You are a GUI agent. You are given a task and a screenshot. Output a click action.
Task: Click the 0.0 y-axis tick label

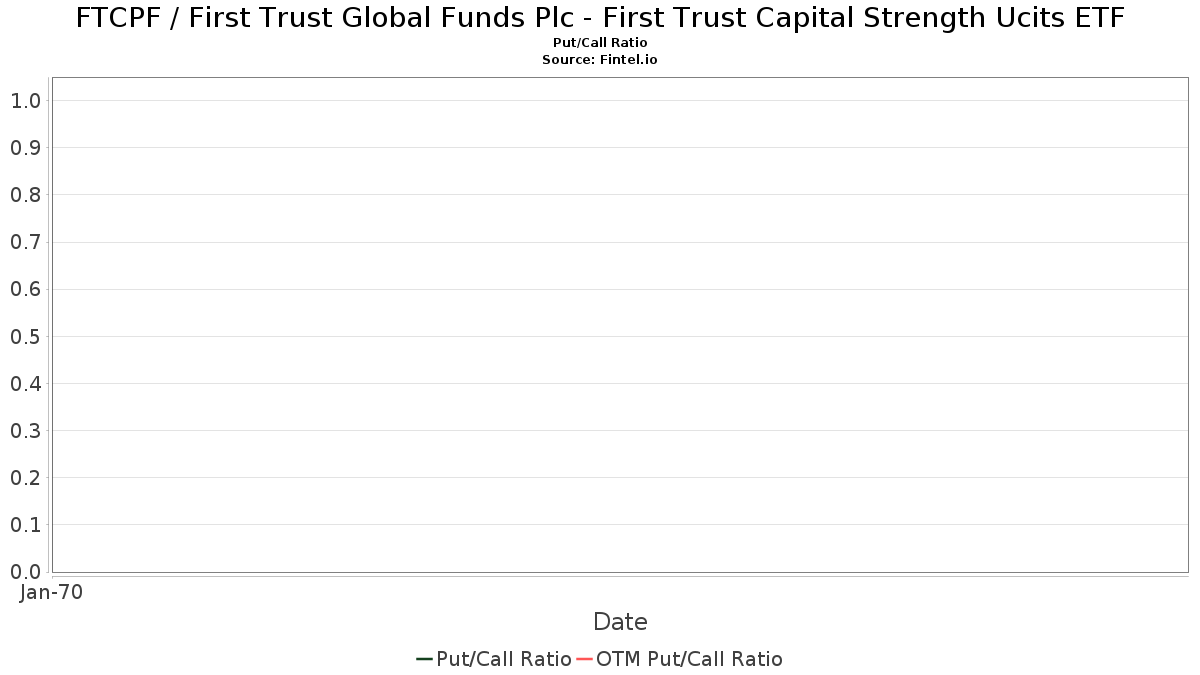click(x=25, y=572)
